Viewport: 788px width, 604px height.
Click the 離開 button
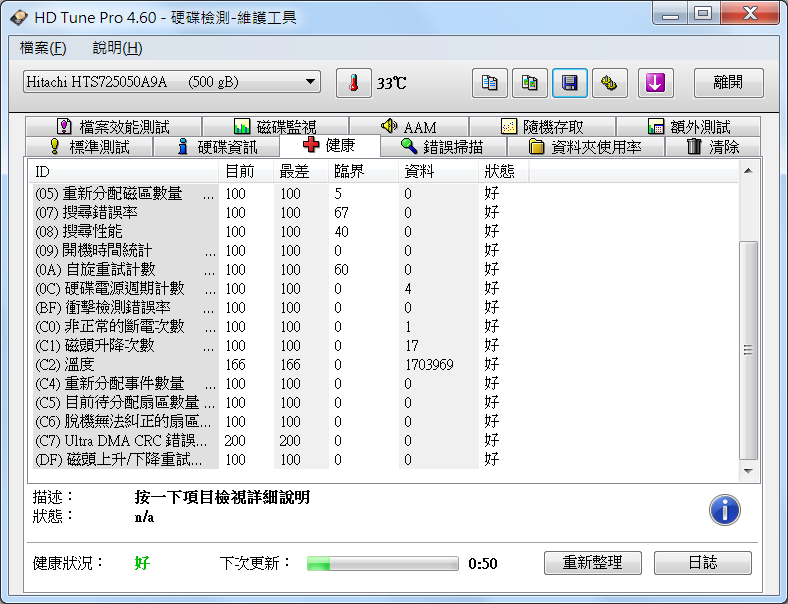tap(729, 83)
